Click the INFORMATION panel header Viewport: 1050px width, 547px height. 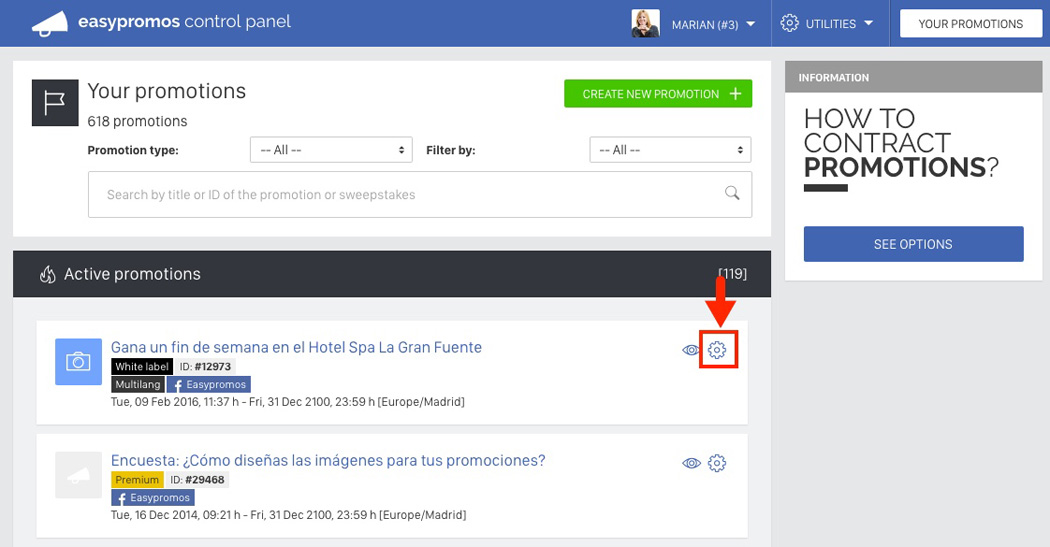coord(913,77)
